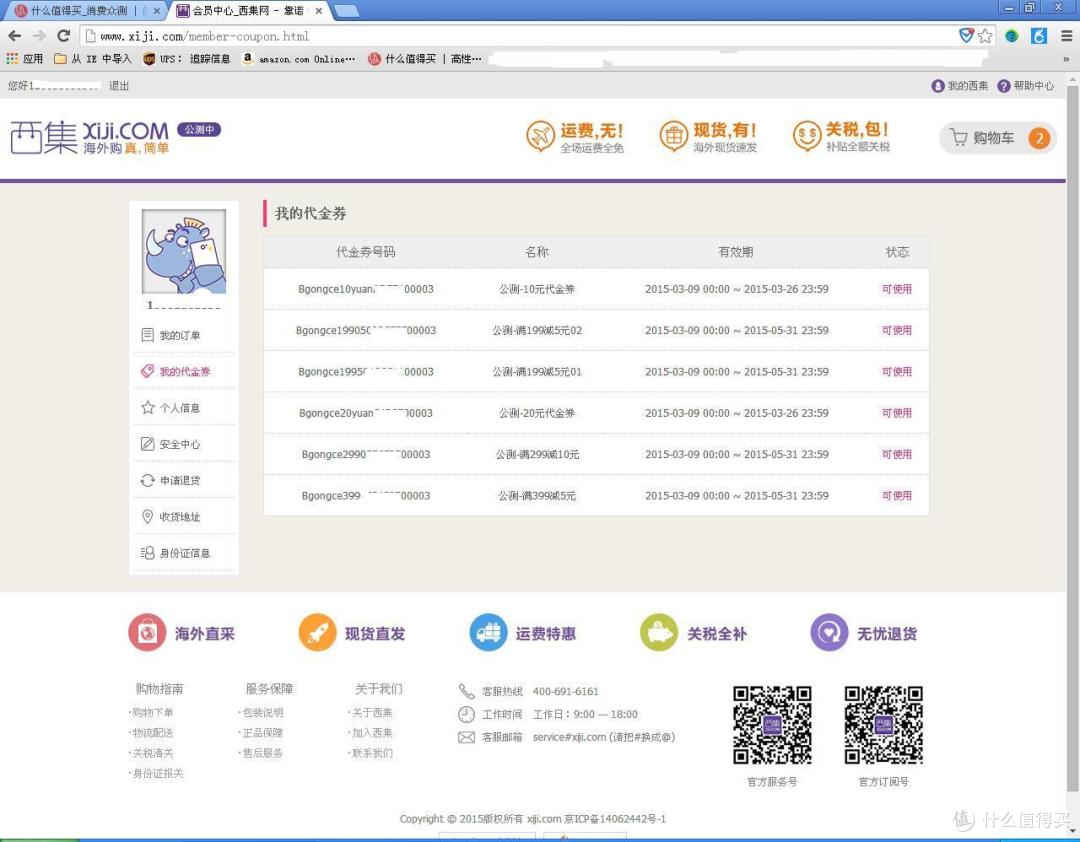Click the 运费特惠 truck icon
This screenshot has width=1080, height=842.
(x=488, y=632)
